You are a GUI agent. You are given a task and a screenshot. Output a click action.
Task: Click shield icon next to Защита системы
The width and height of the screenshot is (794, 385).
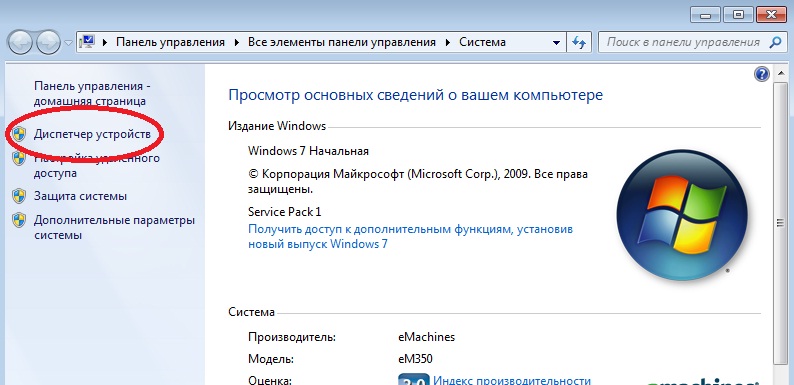pyautogui.click(x=19, y=196)
